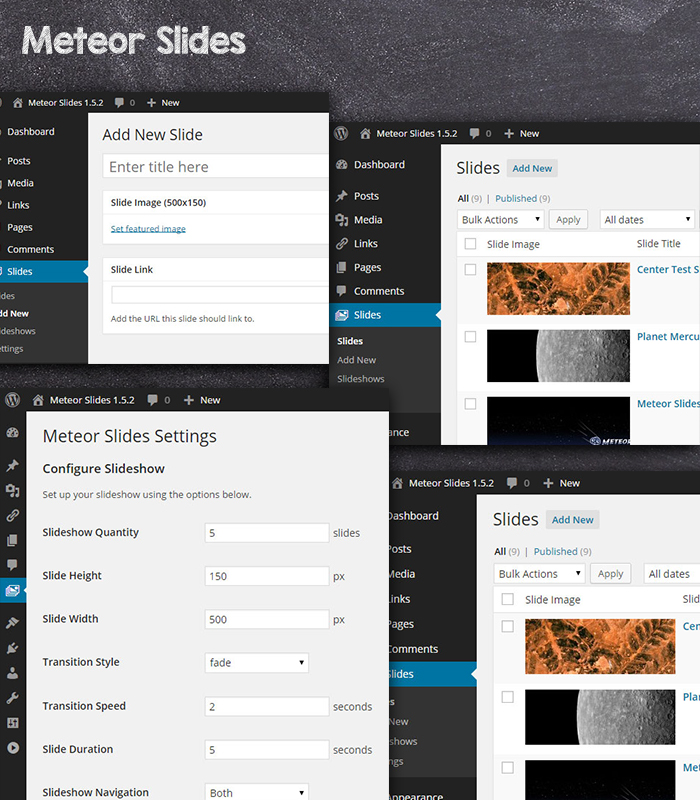Click the plus New icon in the Settings window toolbar
This screenshot has height=800, width=700.
click(x=188, y=400)
